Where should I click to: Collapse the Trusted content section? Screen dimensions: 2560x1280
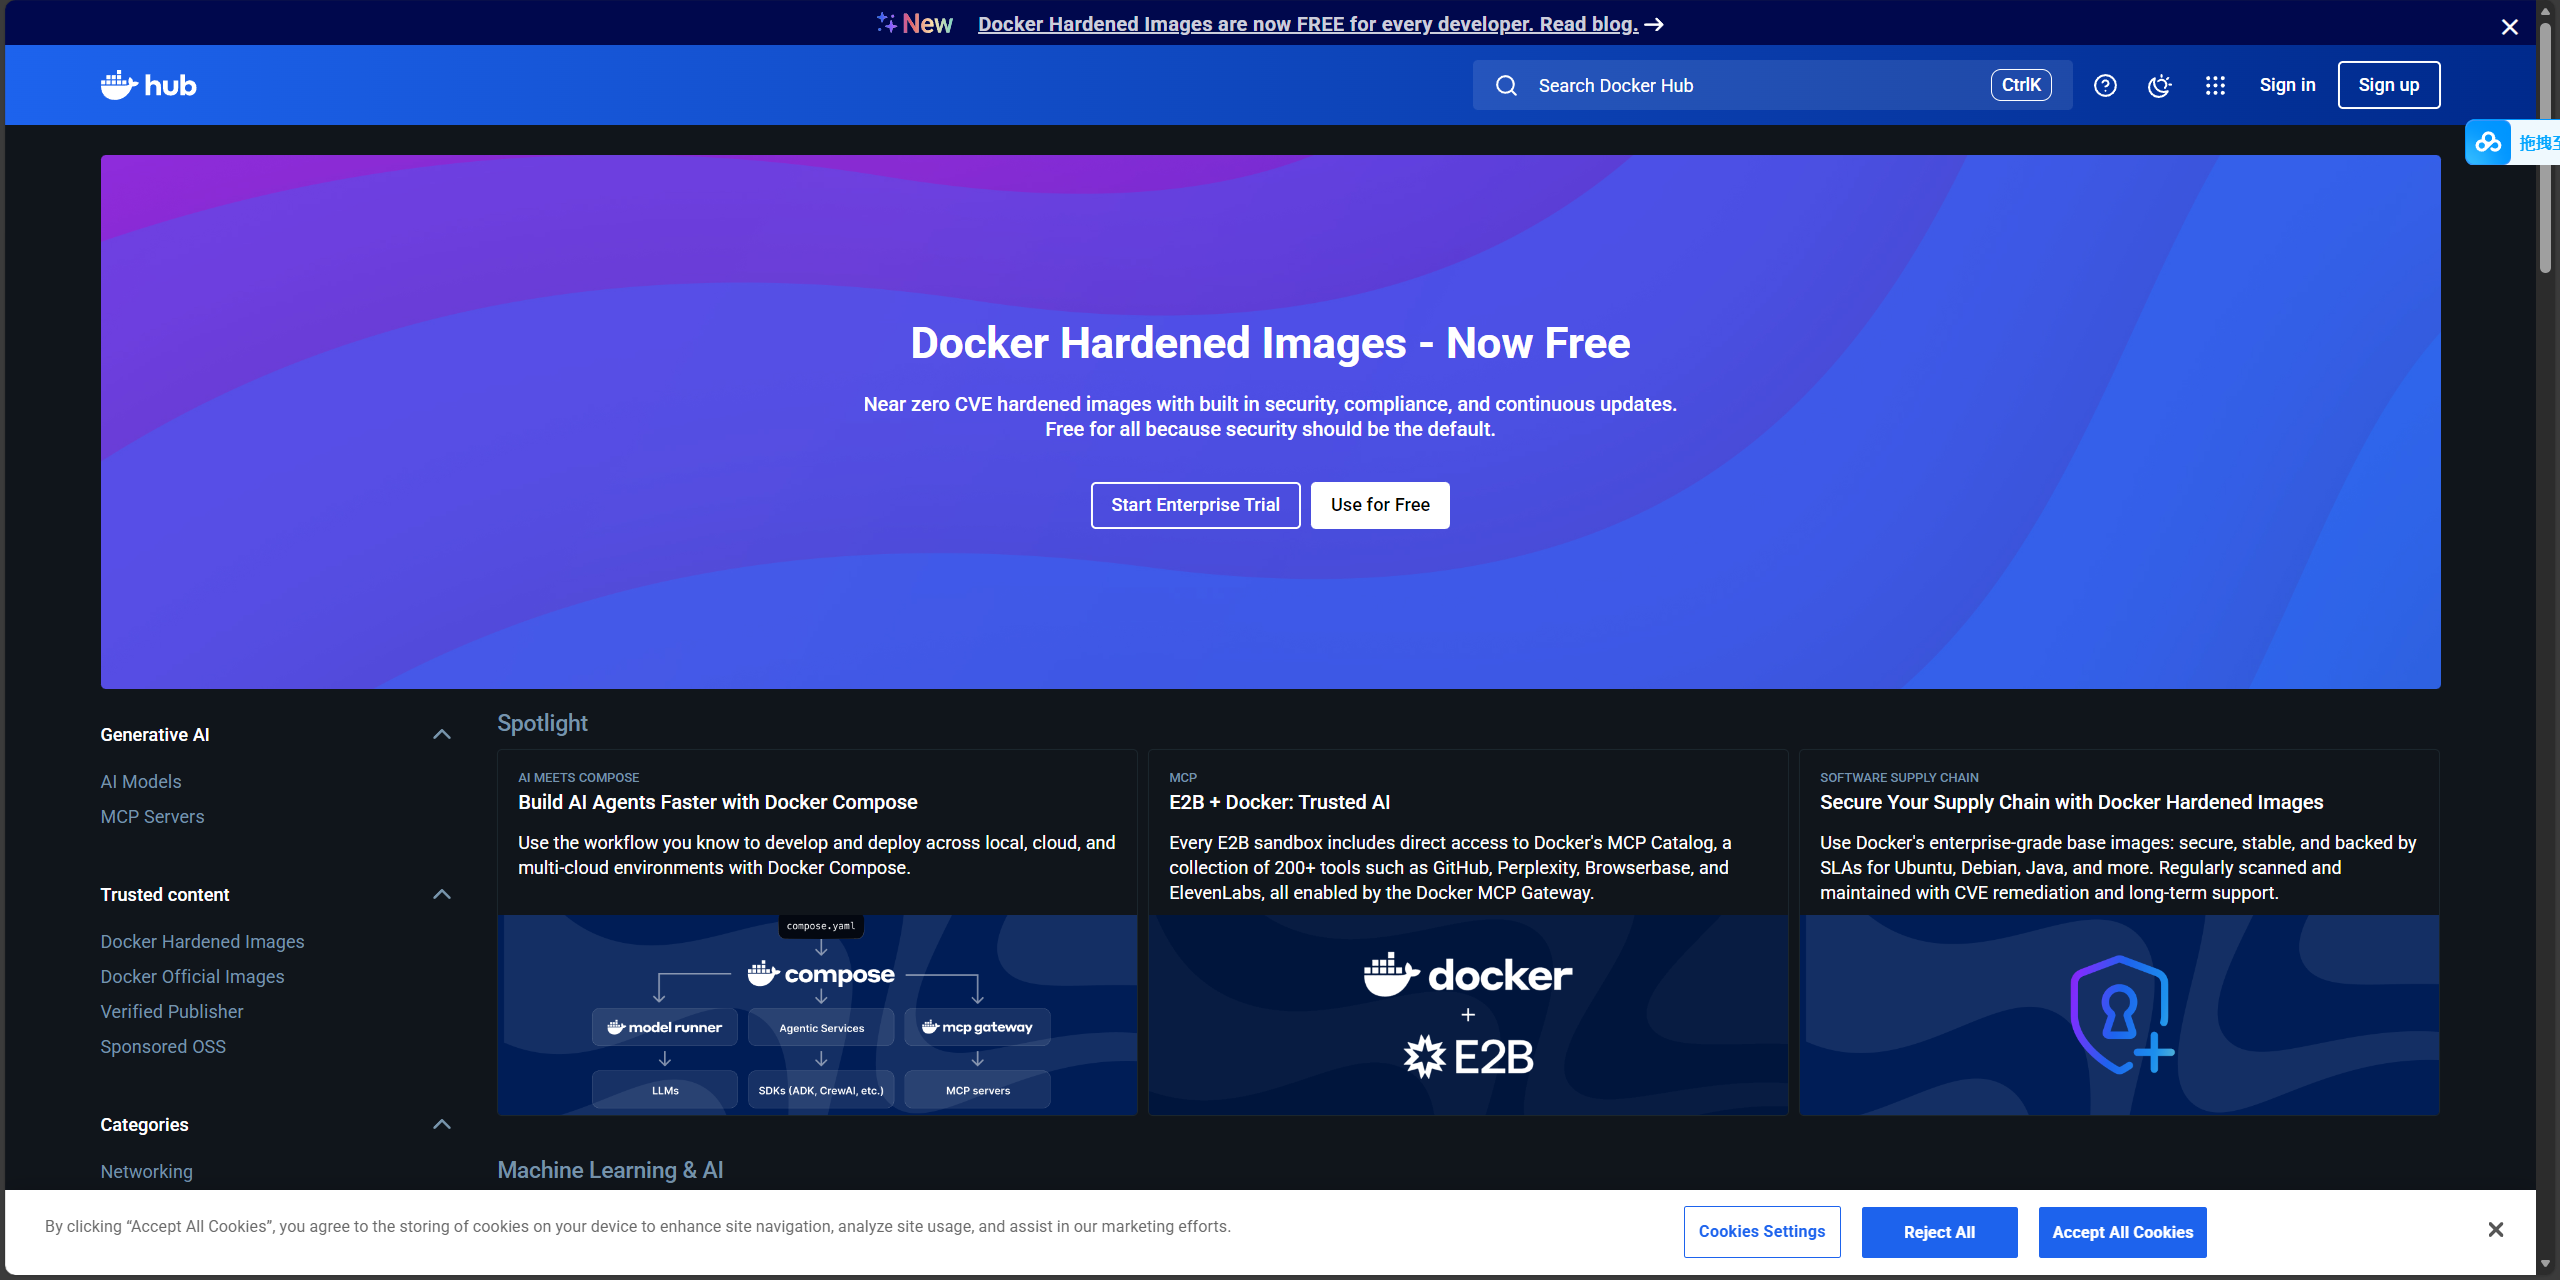click(x=441, y=894)
